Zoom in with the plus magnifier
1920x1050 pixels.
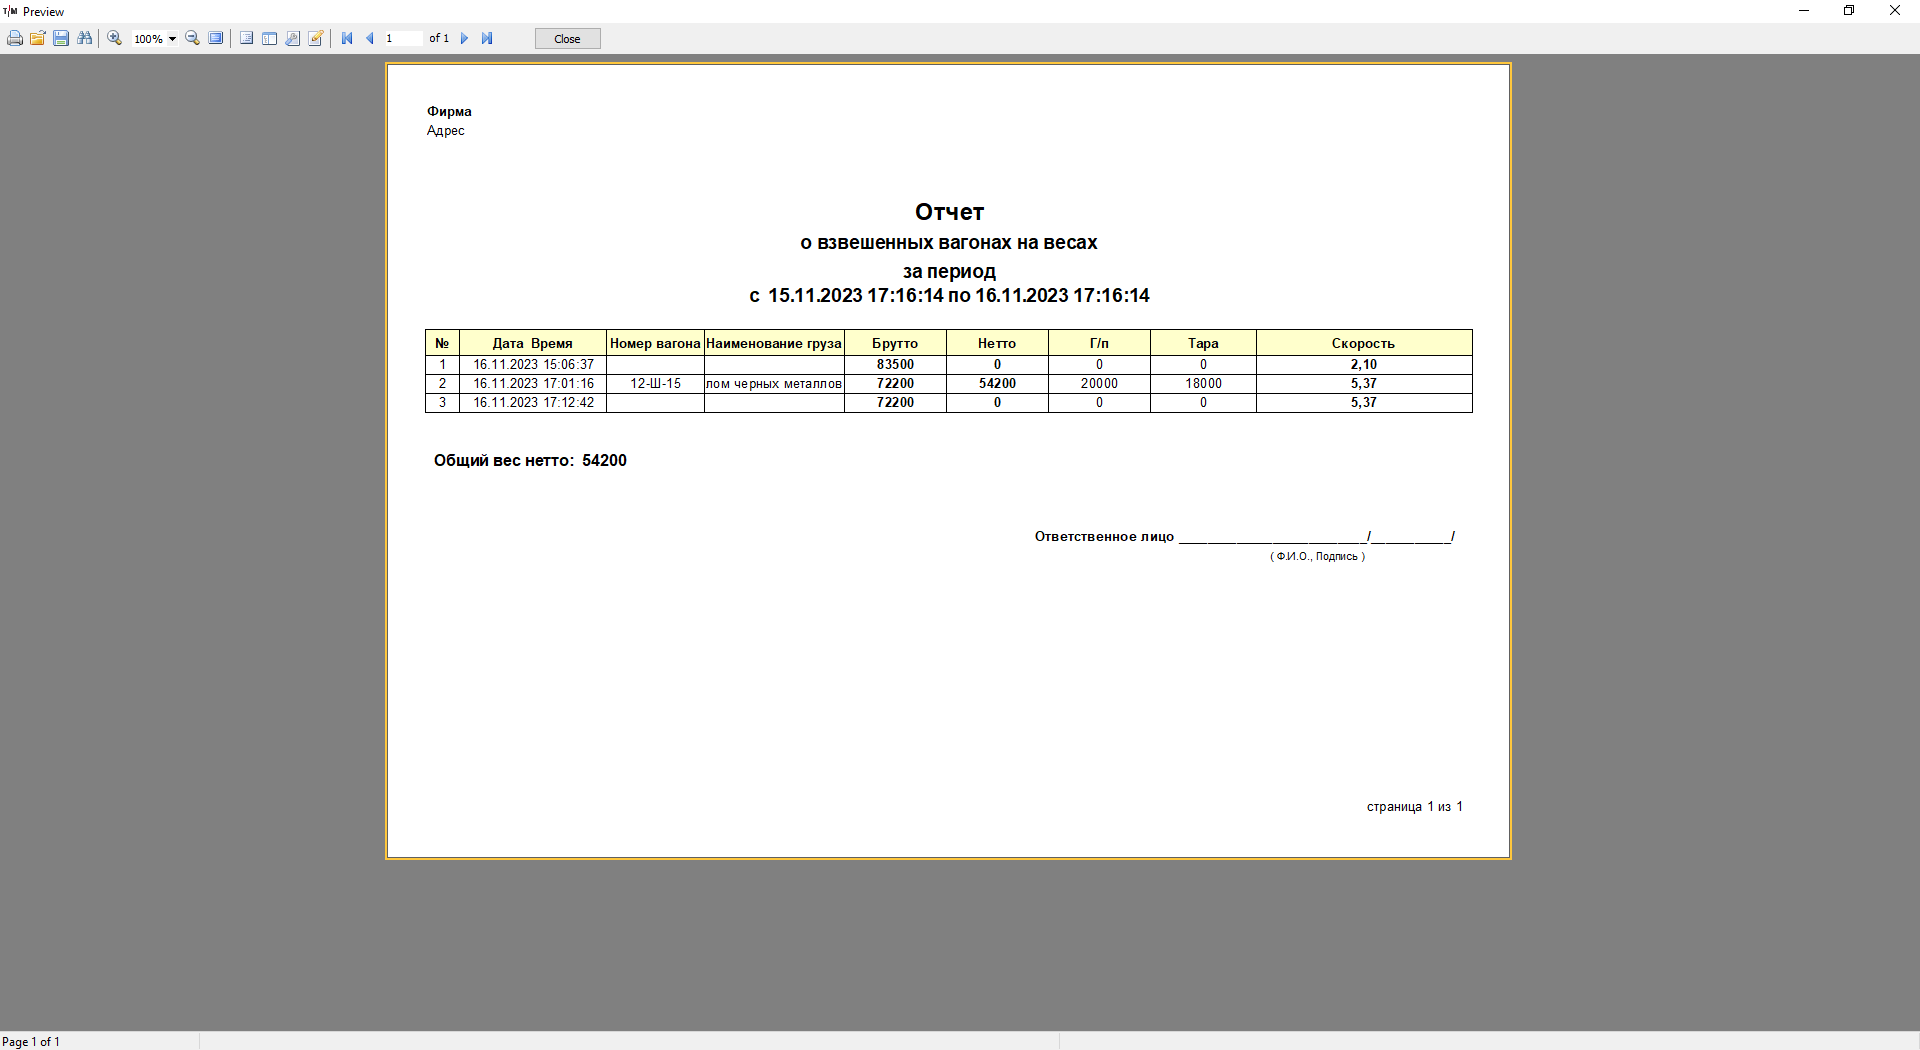(115, 39)
